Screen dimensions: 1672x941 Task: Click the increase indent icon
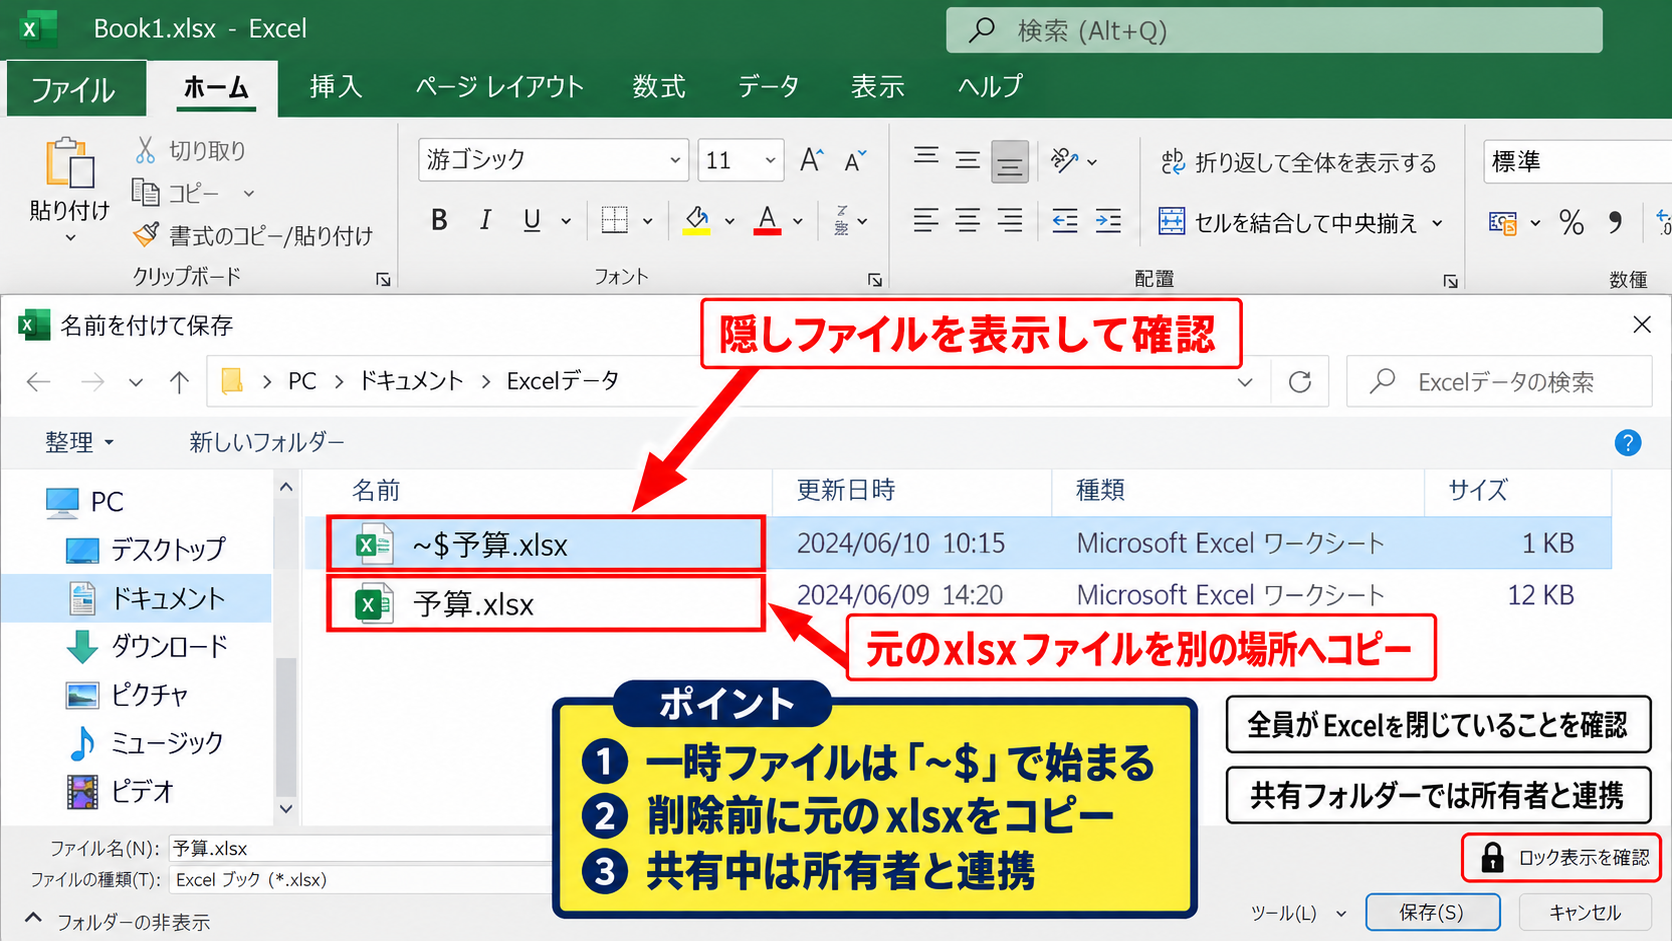[x=1108, y=221]
